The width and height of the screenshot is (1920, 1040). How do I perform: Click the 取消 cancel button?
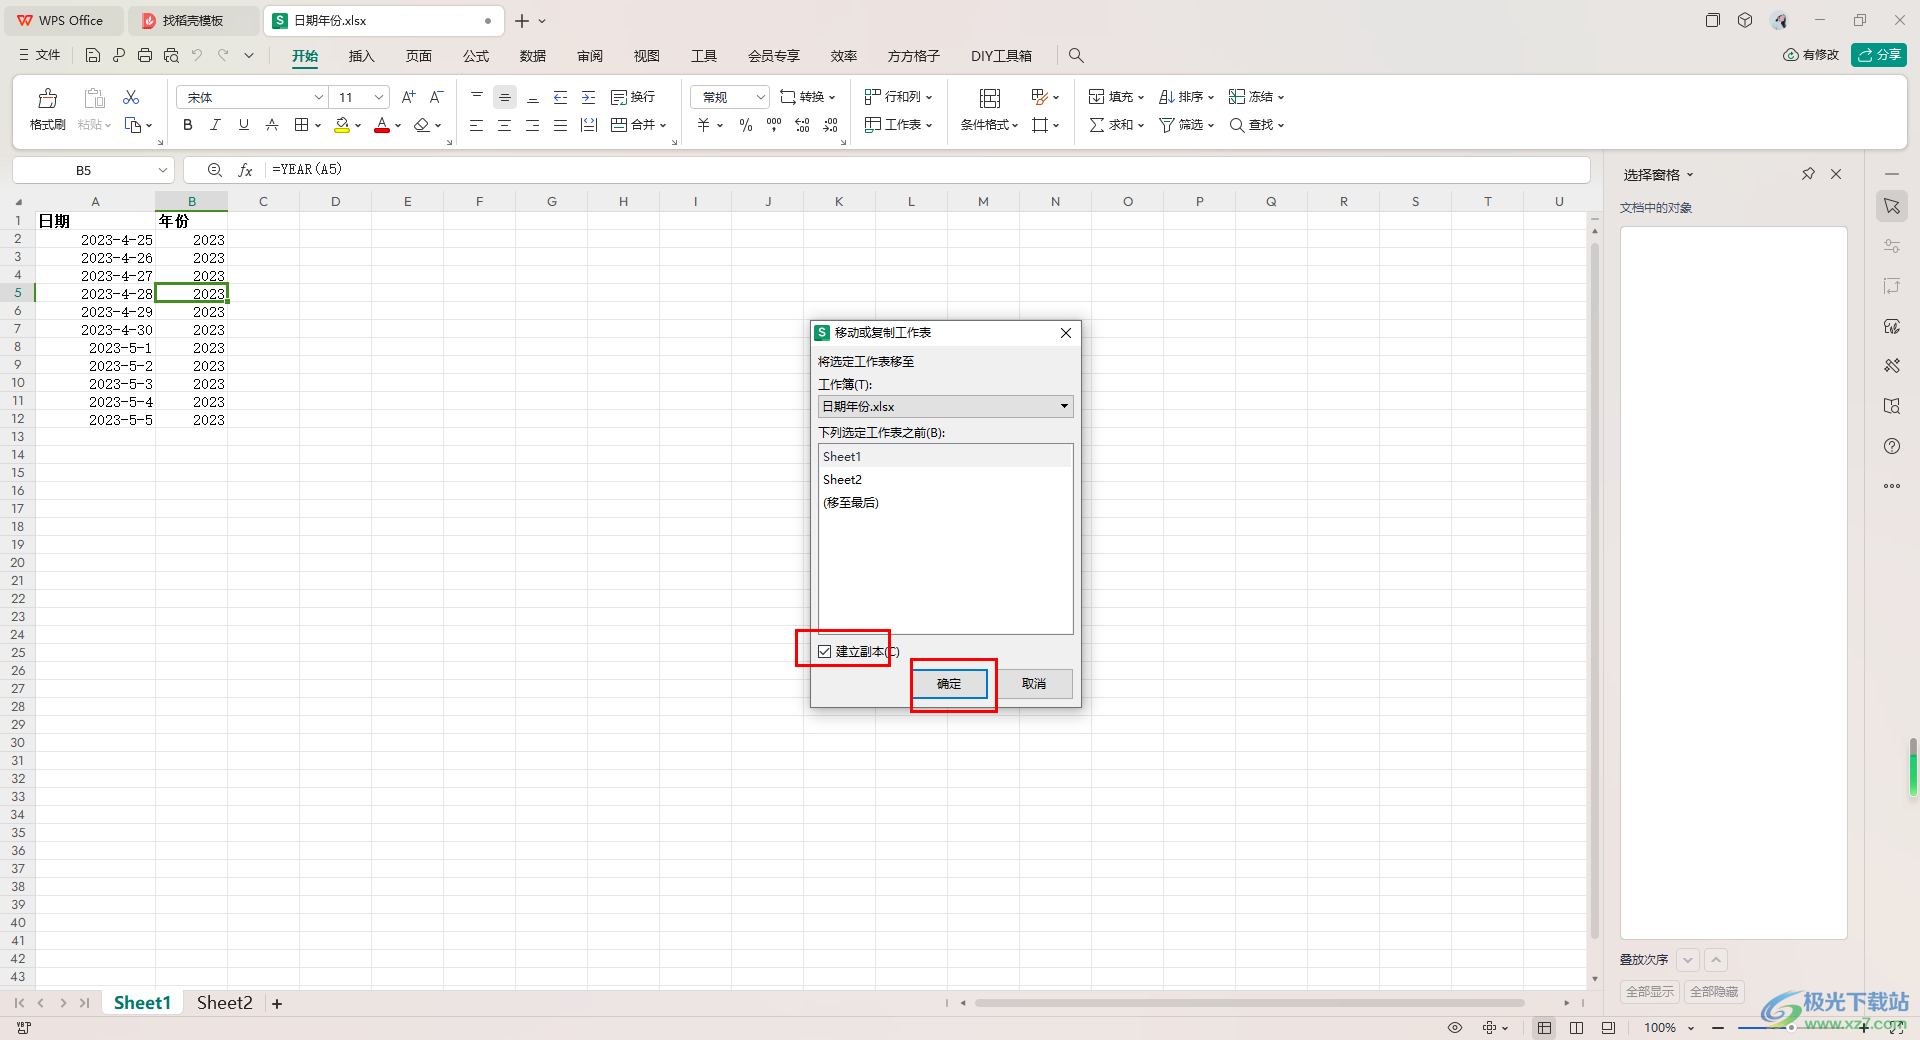click(x=1034, y=684)
